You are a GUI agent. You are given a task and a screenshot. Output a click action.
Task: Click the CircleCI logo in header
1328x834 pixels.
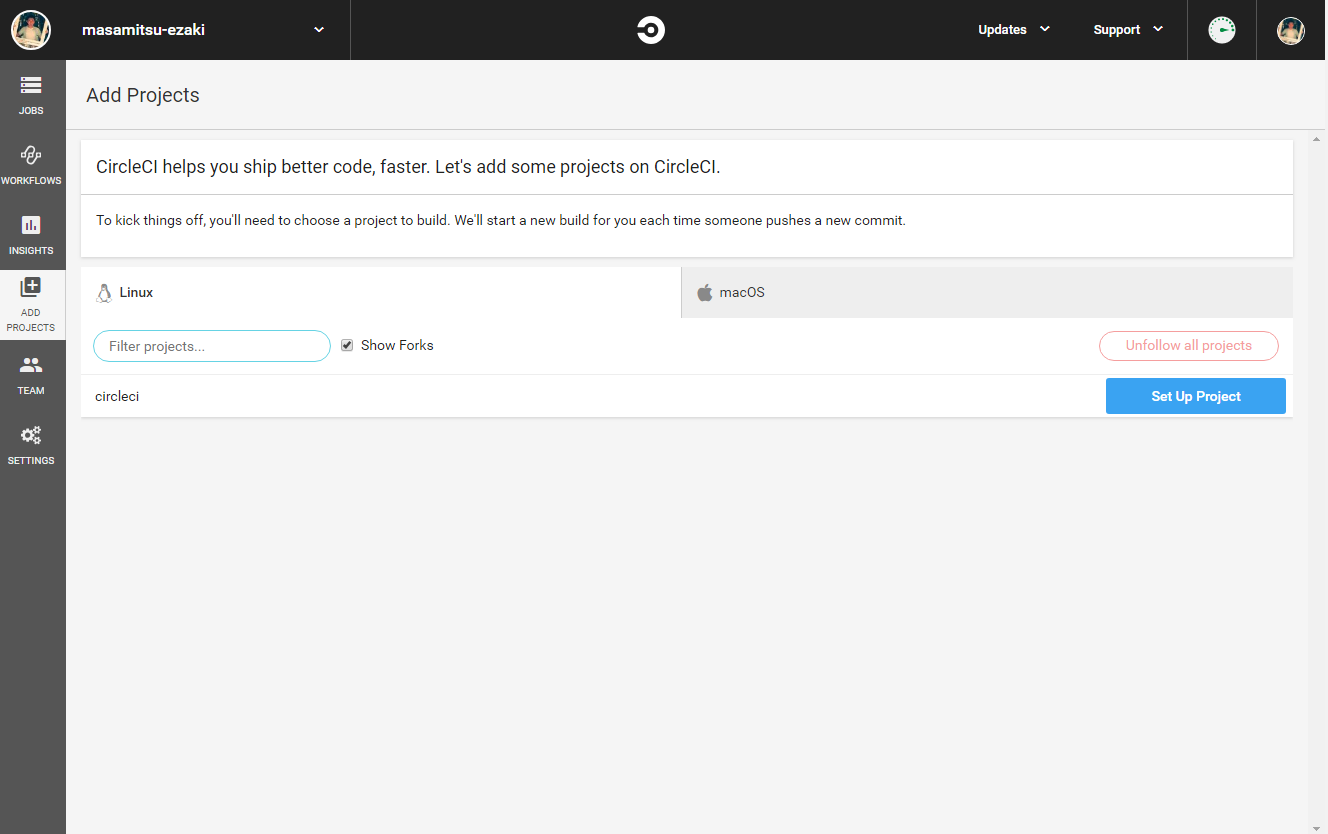651,30
